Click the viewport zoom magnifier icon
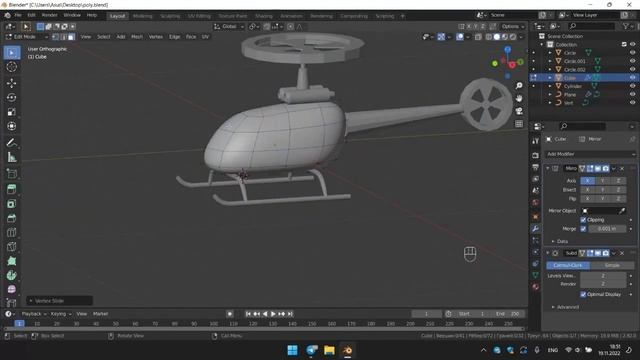Screen dimensions: 640x360 coord(519,86)
